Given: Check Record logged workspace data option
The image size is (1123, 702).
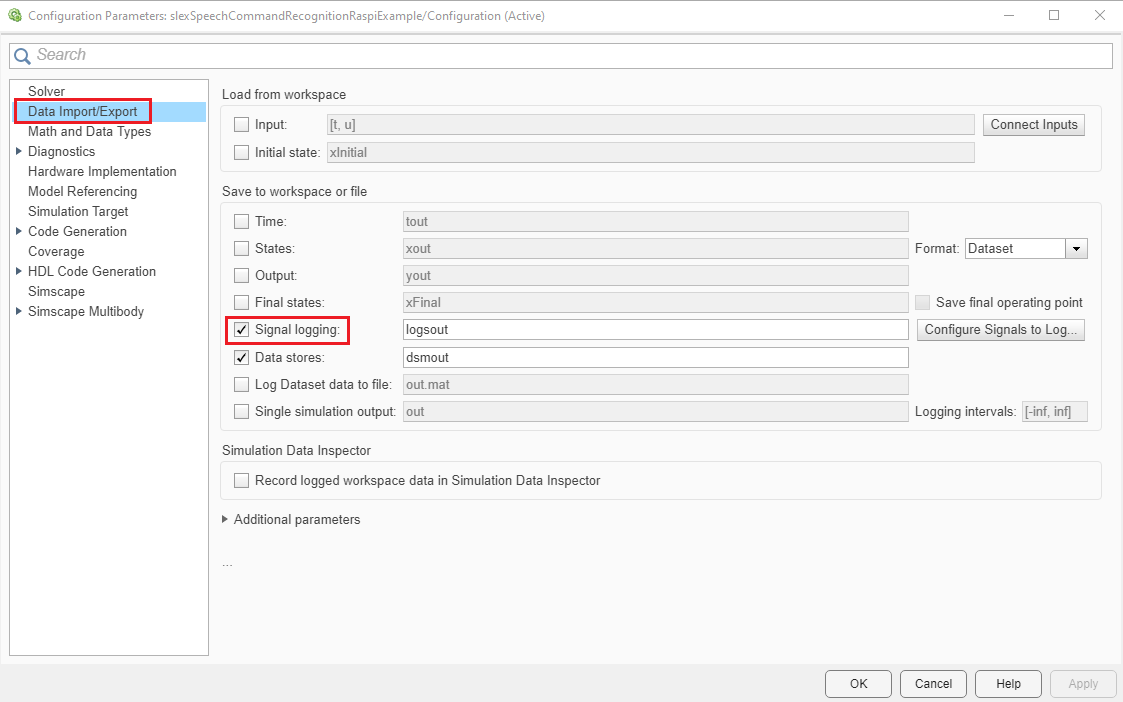Looking at the screenshot, I should [x=241, y=481].
